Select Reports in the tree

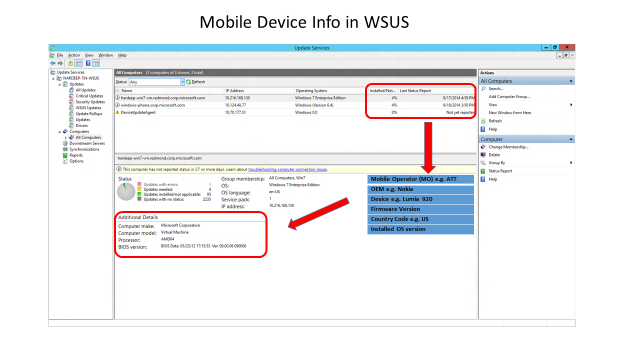pyautogui.click(x=76, y=155)
